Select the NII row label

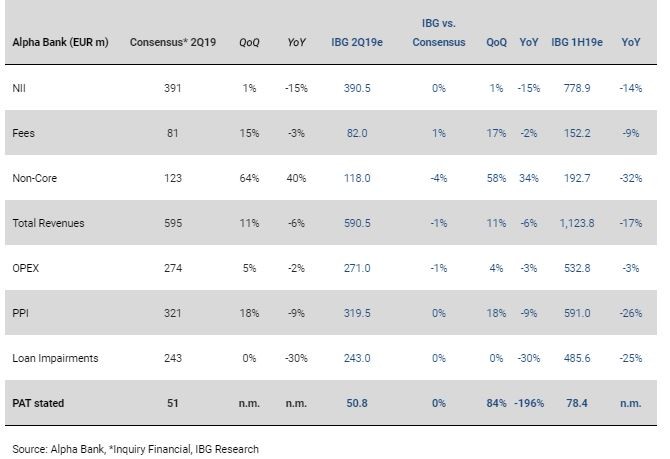[19, 88]
